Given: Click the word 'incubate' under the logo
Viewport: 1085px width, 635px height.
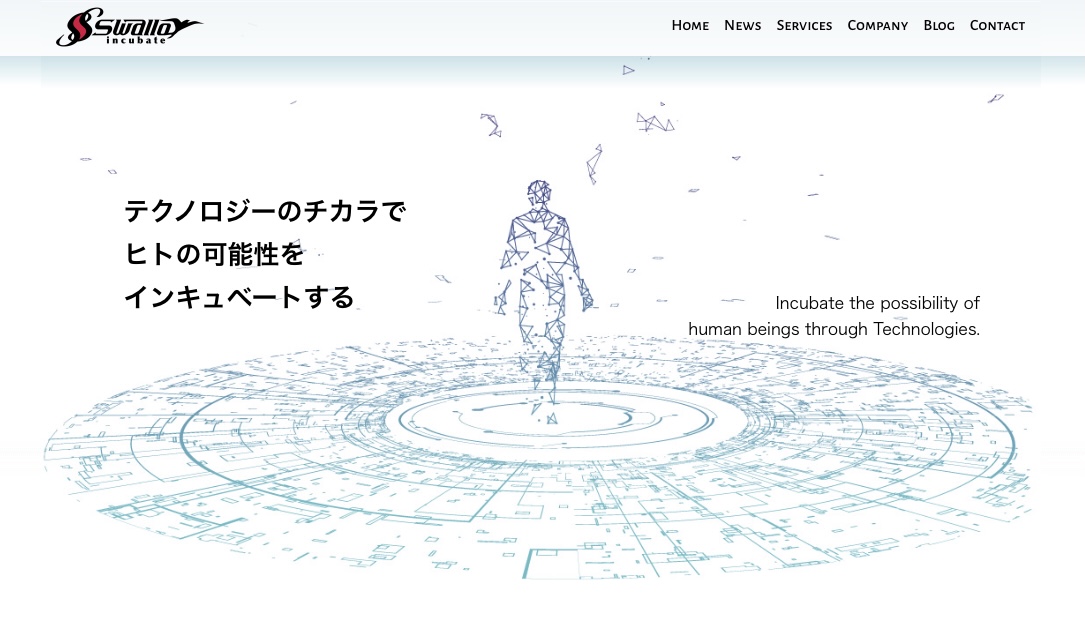Looking at the screenshot, I should pyautogui.click(x=136, y=40).
